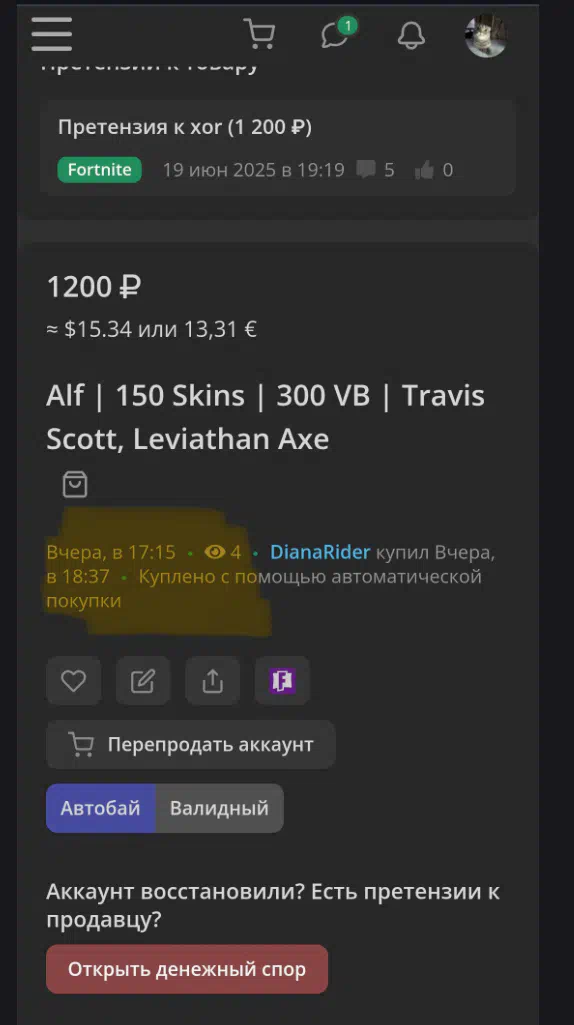
Task: Click the thumbs-up likes icon
Action: click(x=424, y=170)
